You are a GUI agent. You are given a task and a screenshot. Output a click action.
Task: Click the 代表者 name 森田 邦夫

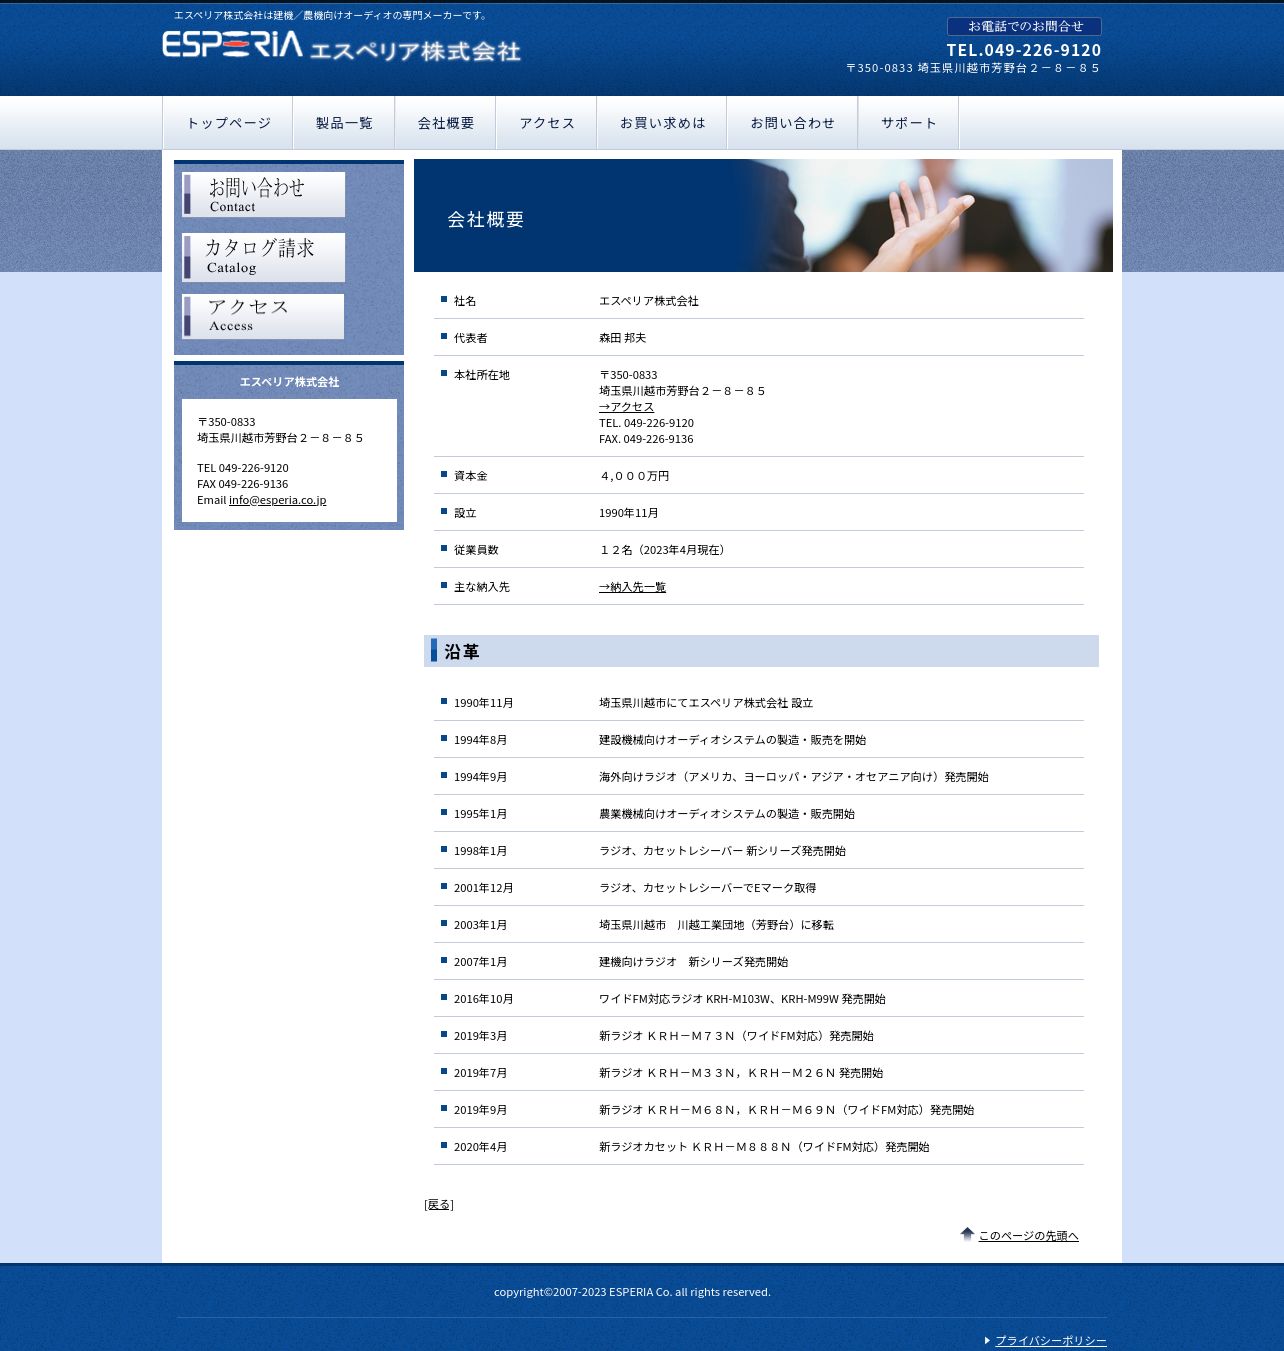point(622,338)
